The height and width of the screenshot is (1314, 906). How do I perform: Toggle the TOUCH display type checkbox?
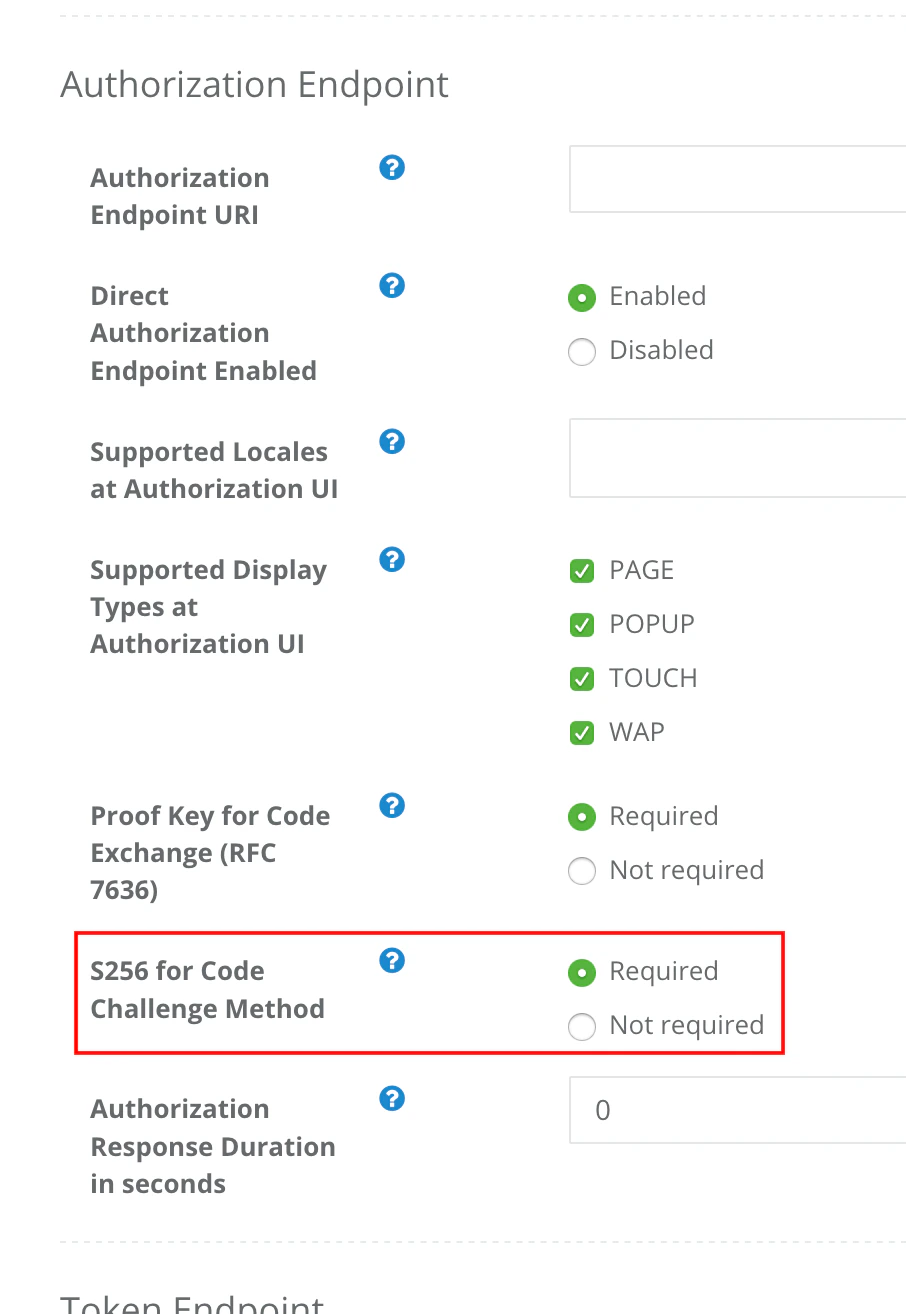click(x=582, y=679)
